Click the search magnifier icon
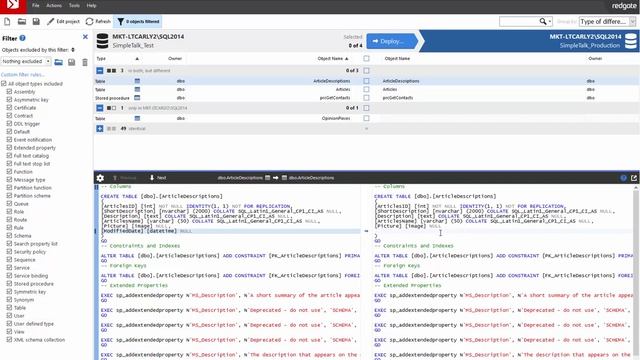 [x=543, y=21]
